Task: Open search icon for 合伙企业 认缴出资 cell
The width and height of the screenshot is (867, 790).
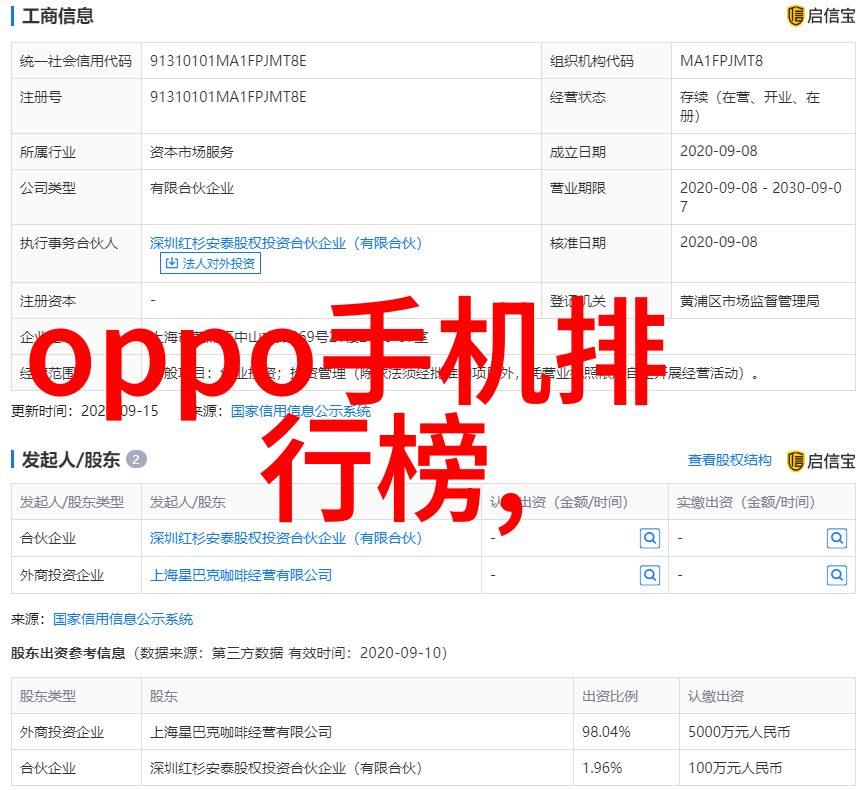Action: [650, 538]
